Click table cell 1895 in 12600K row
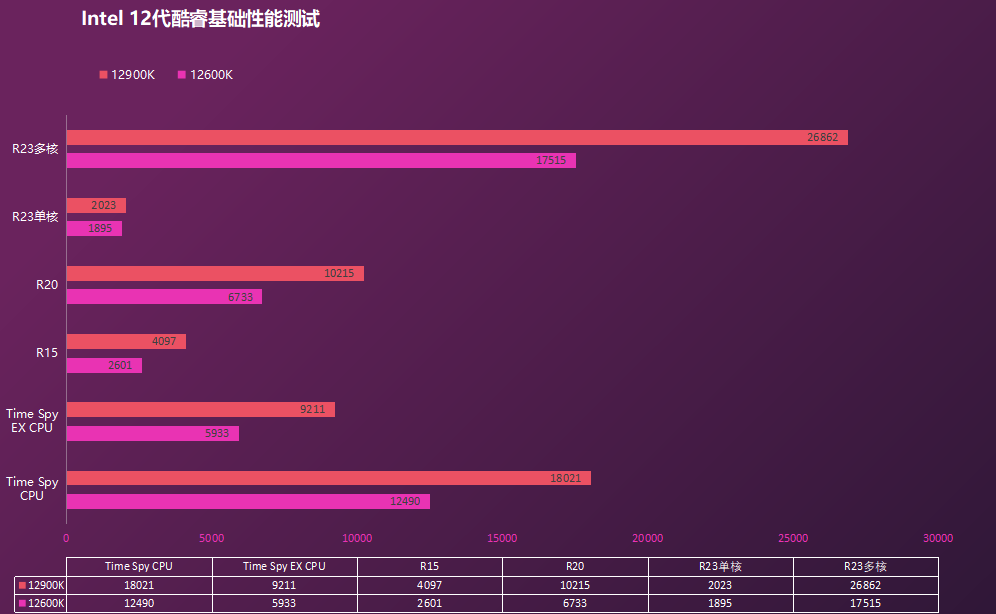This screenshot has height=614, width=996. 720,603
